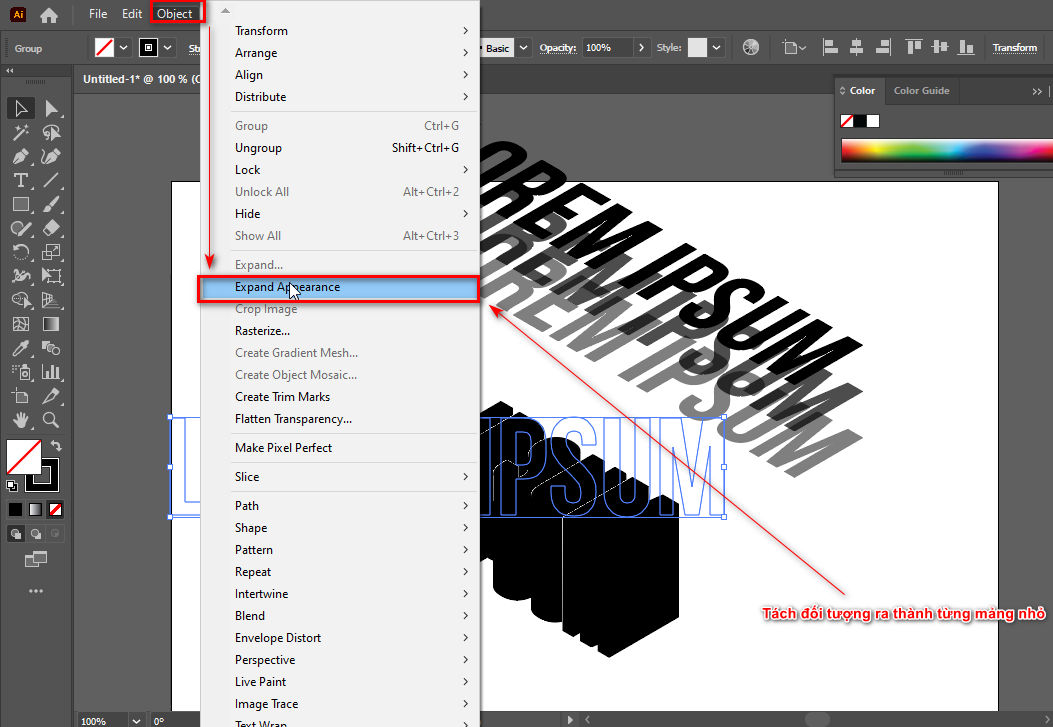Open the Style swatch dropdown

click(717, 47)
